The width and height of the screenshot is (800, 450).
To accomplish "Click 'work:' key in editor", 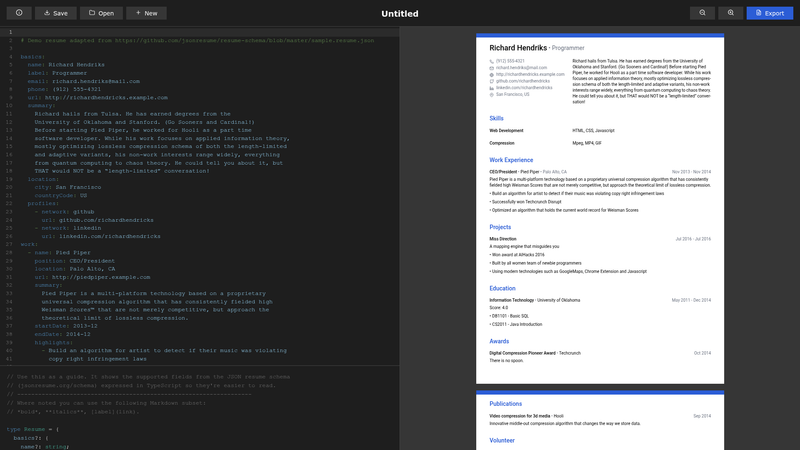I will 29,244.
